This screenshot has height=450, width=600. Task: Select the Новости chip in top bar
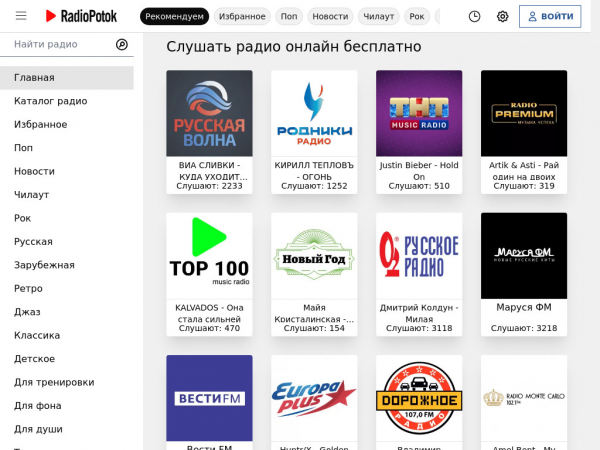[x=330, y=16]
